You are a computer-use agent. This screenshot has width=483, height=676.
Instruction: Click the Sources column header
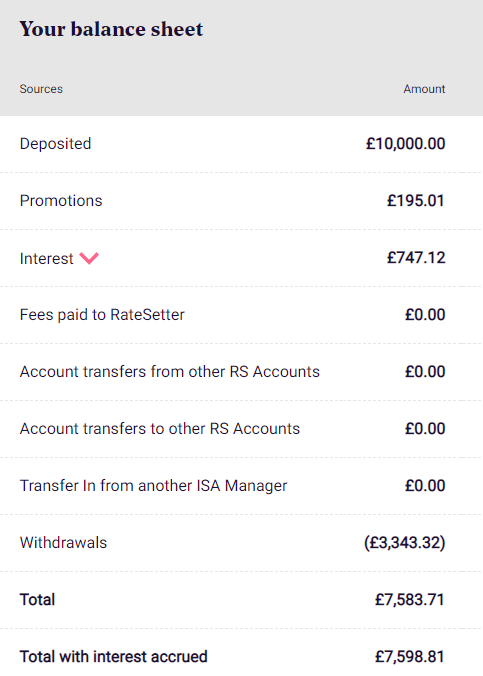[x=41, y=89]
